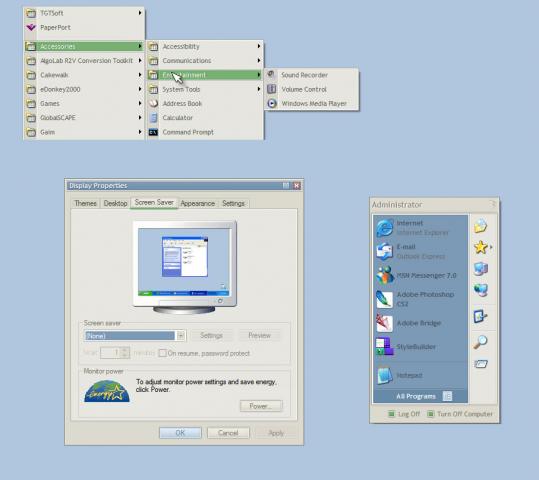Expand the System Tools submenu arrow
Viewport: 539px width, 480px height.
[258, 89]
